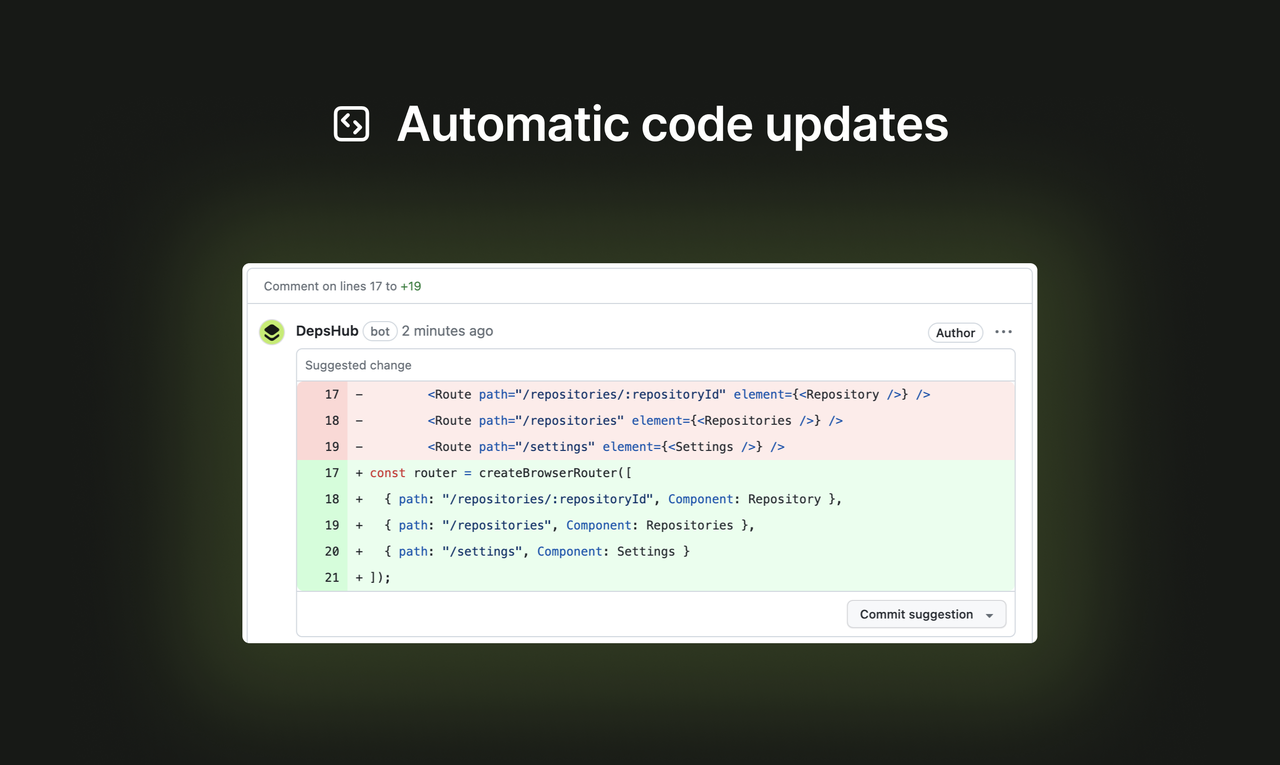Select added line 21 closing bracket
Viewport: 1280px width, 765px height.
point(656,577)
